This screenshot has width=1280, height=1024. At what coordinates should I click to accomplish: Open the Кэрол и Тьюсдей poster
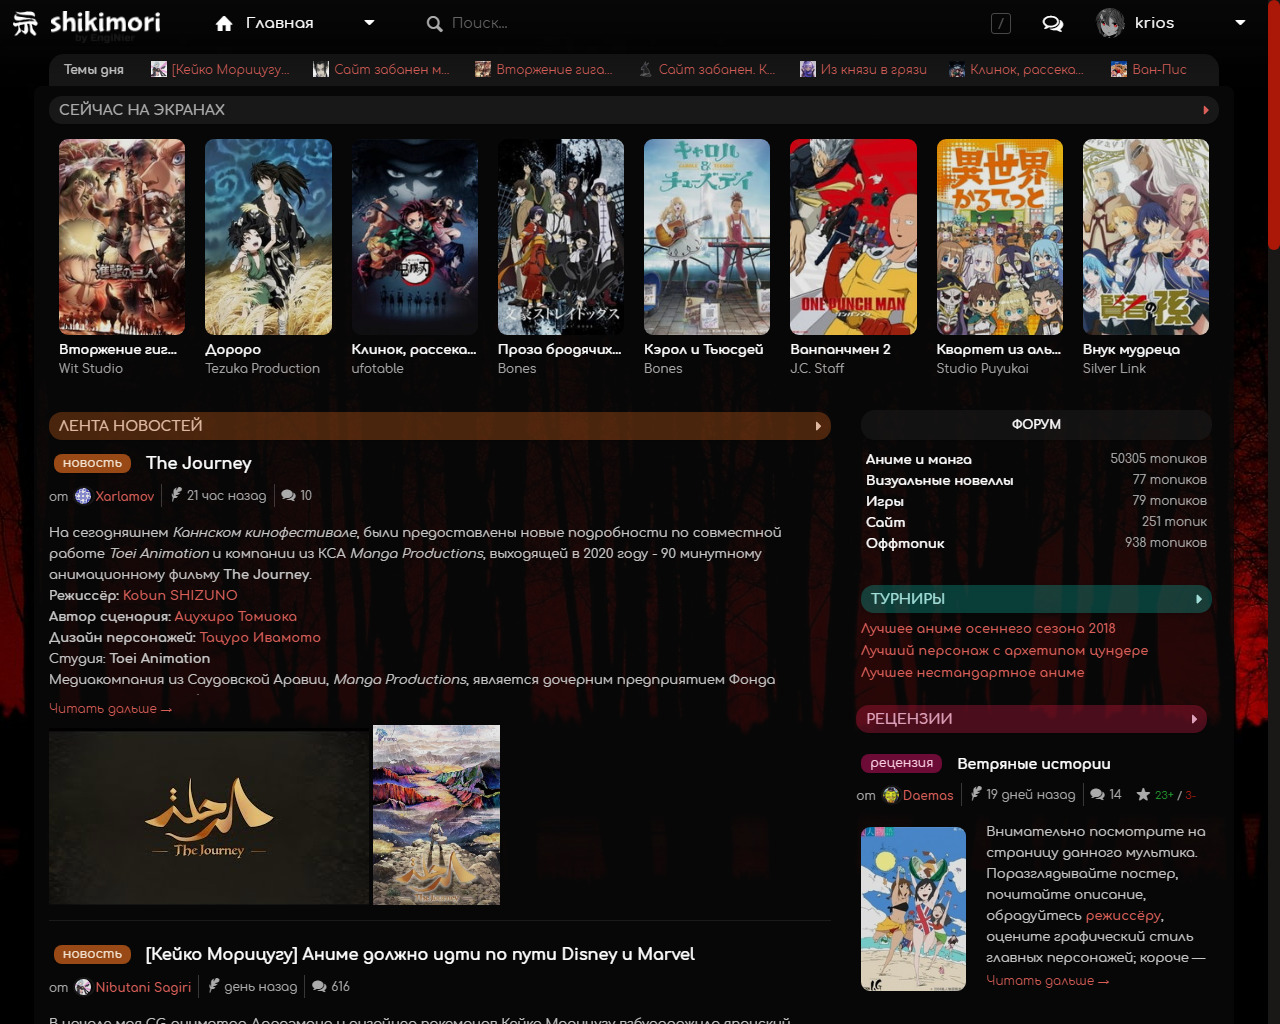point(707,237)
